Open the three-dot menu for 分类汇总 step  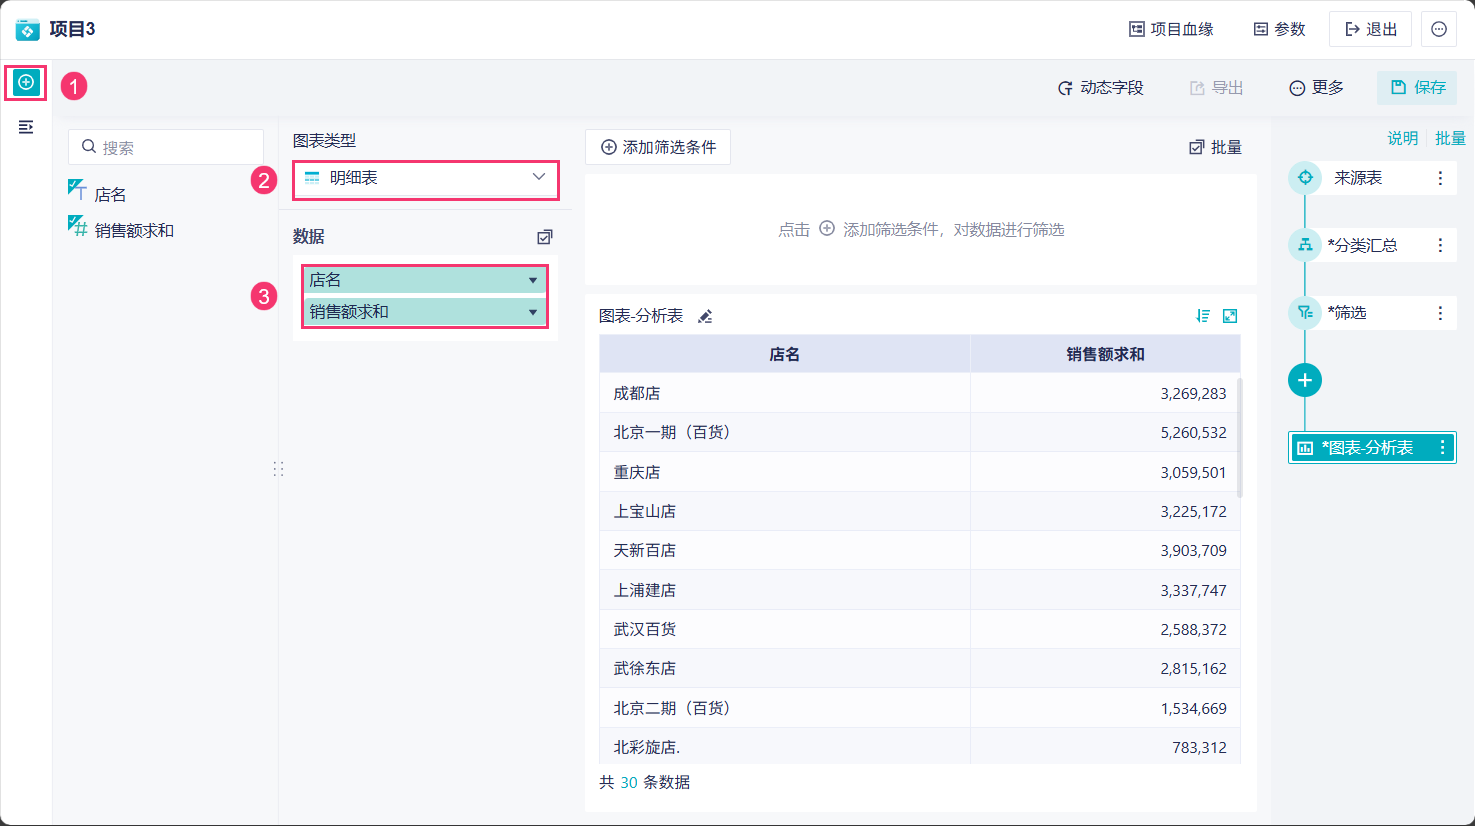(x=1440, y=245)
